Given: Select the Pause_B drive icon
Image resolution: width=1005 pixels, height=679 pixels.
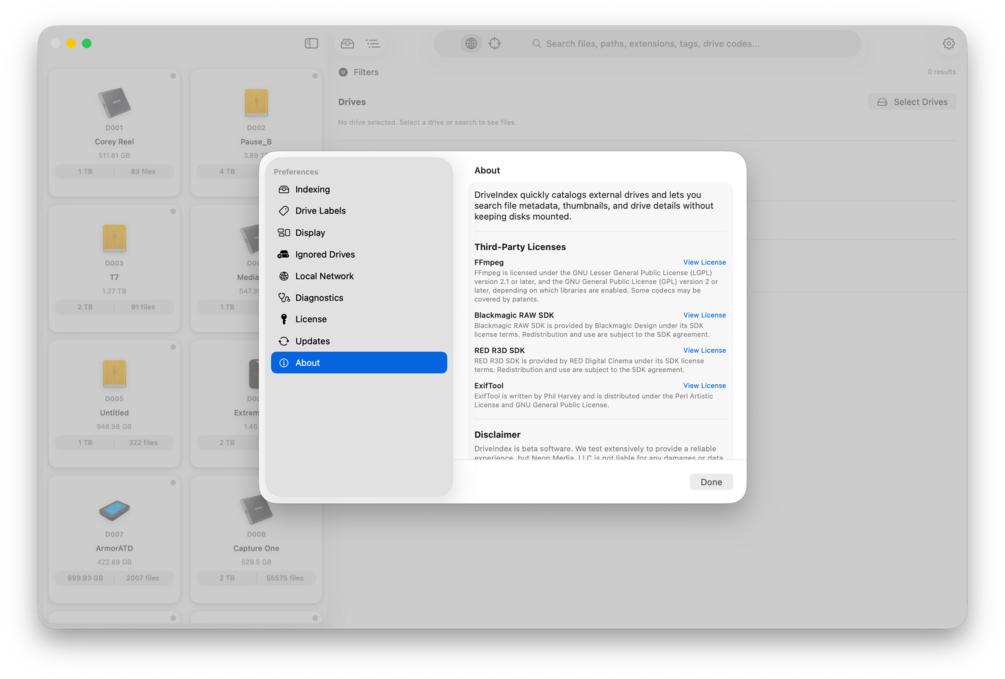Looking at the screenshot, I should 256,103.
